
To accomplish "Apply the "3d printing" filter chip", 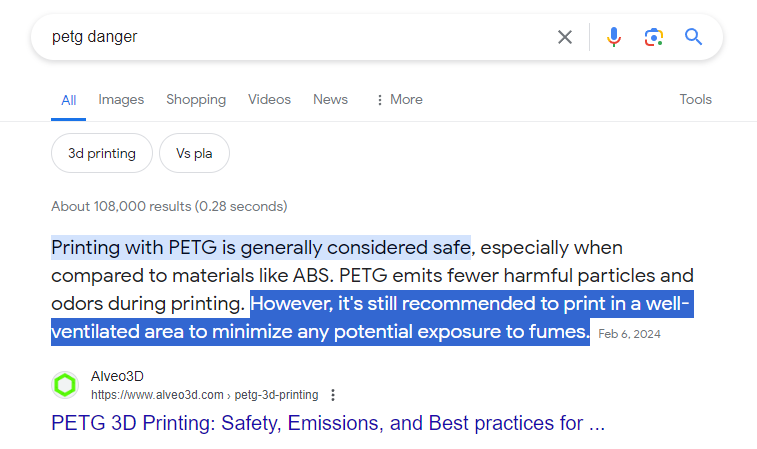I will pyautogui.click(x=101, y=154).
